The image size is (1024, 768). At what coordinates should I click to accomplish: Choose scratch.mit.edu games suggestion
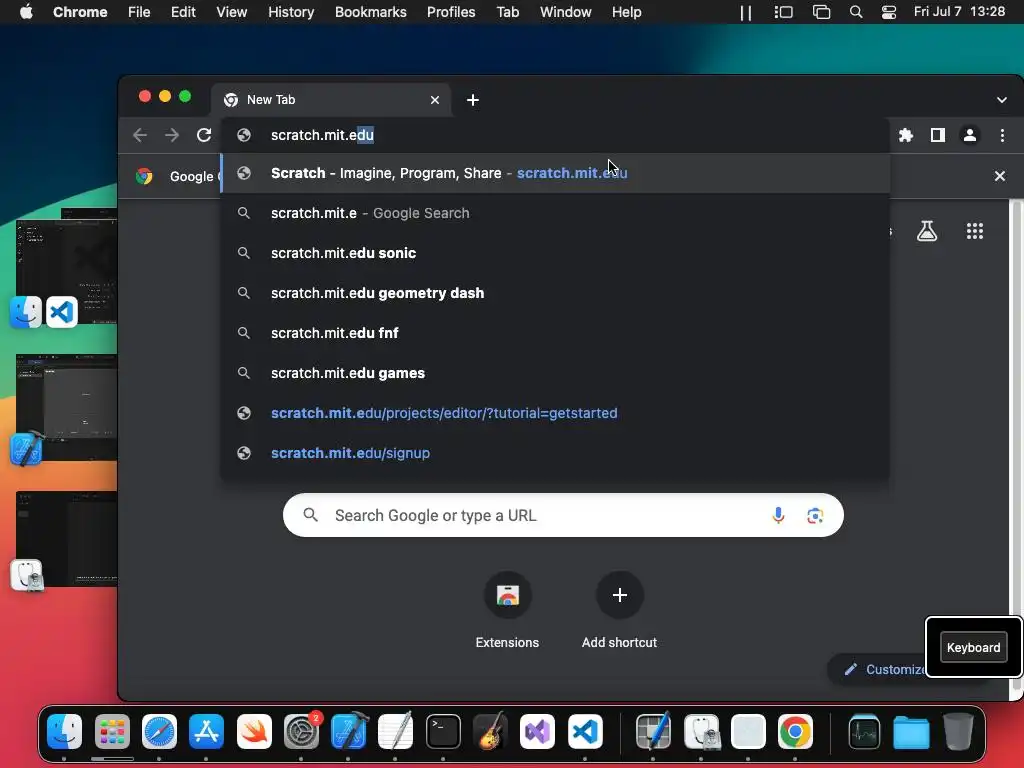556,373
